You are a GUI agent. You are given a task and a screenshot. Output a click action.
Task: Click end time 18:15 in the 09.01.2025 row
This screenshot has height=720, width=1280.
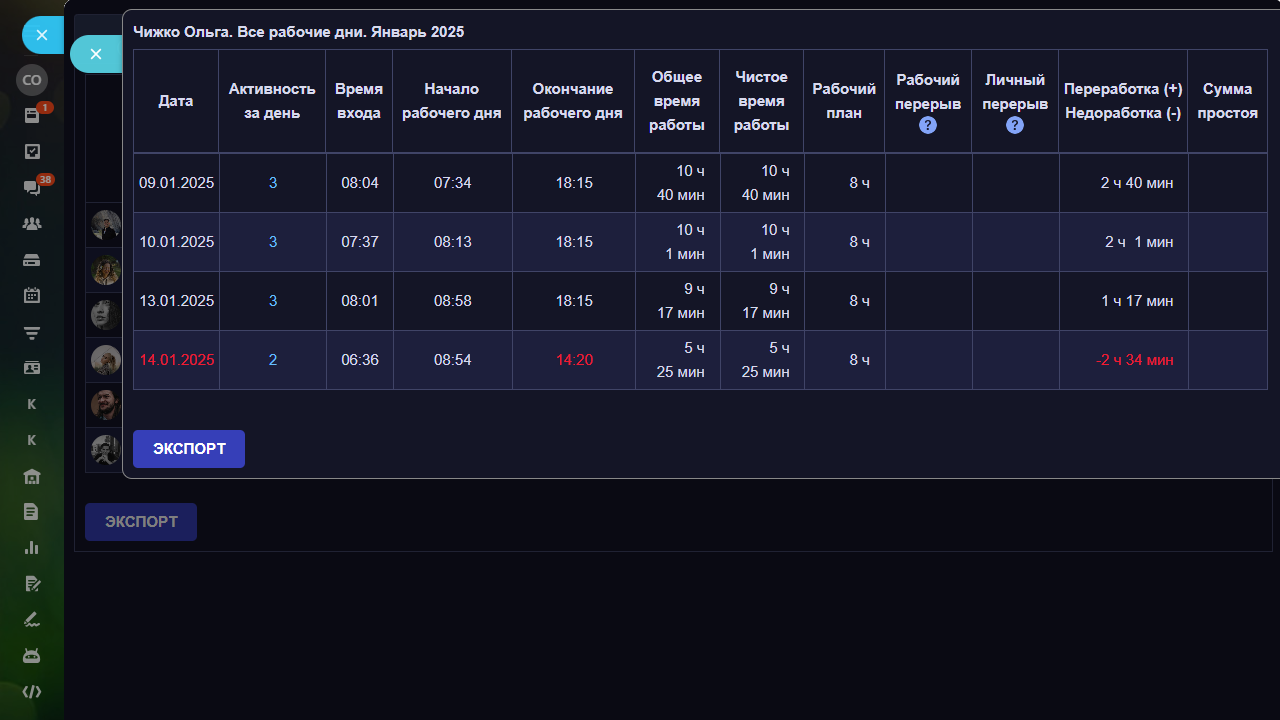pos(574,183)
